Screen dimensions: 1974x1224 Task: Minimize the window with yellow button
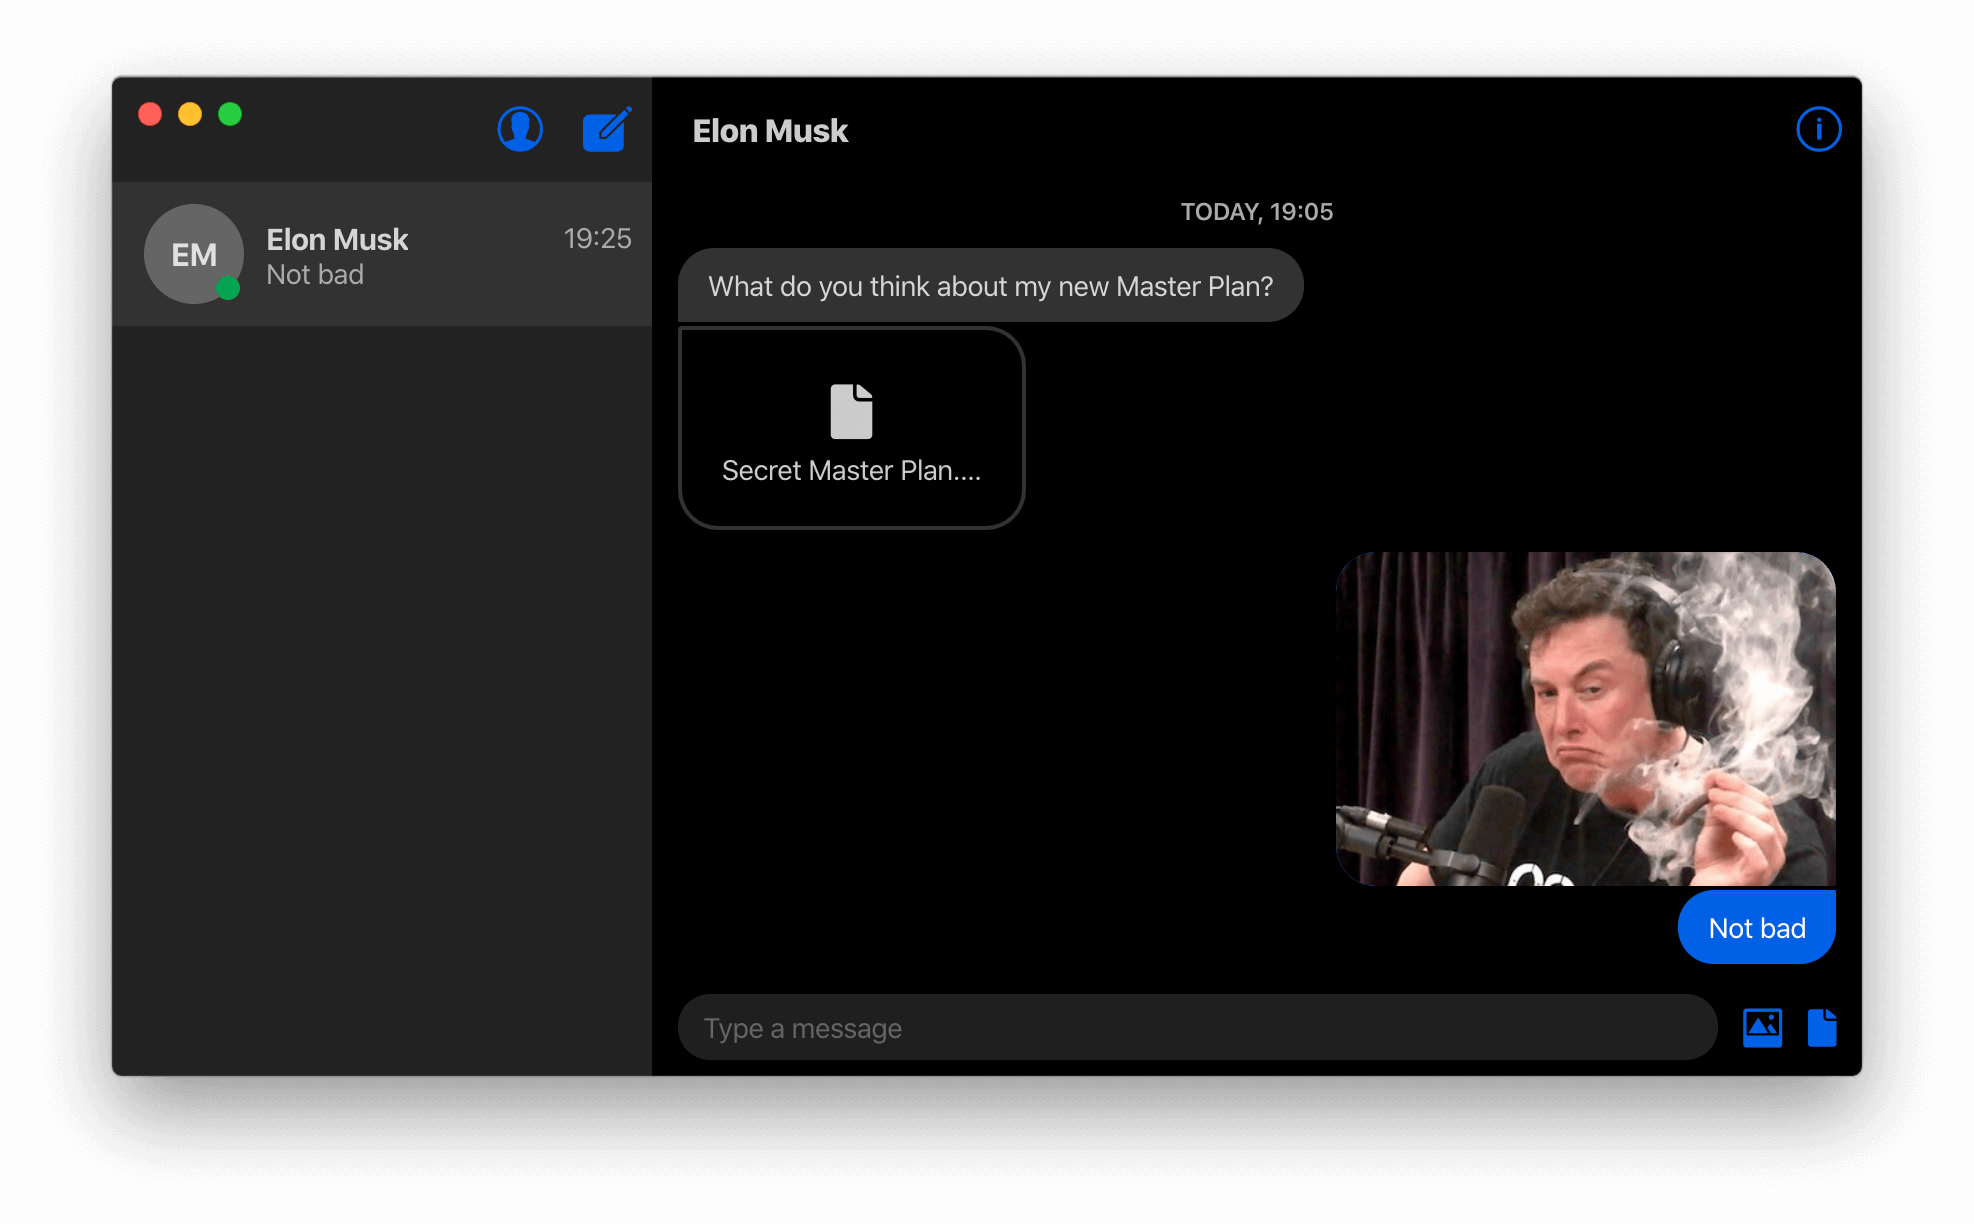coord(190,114)
